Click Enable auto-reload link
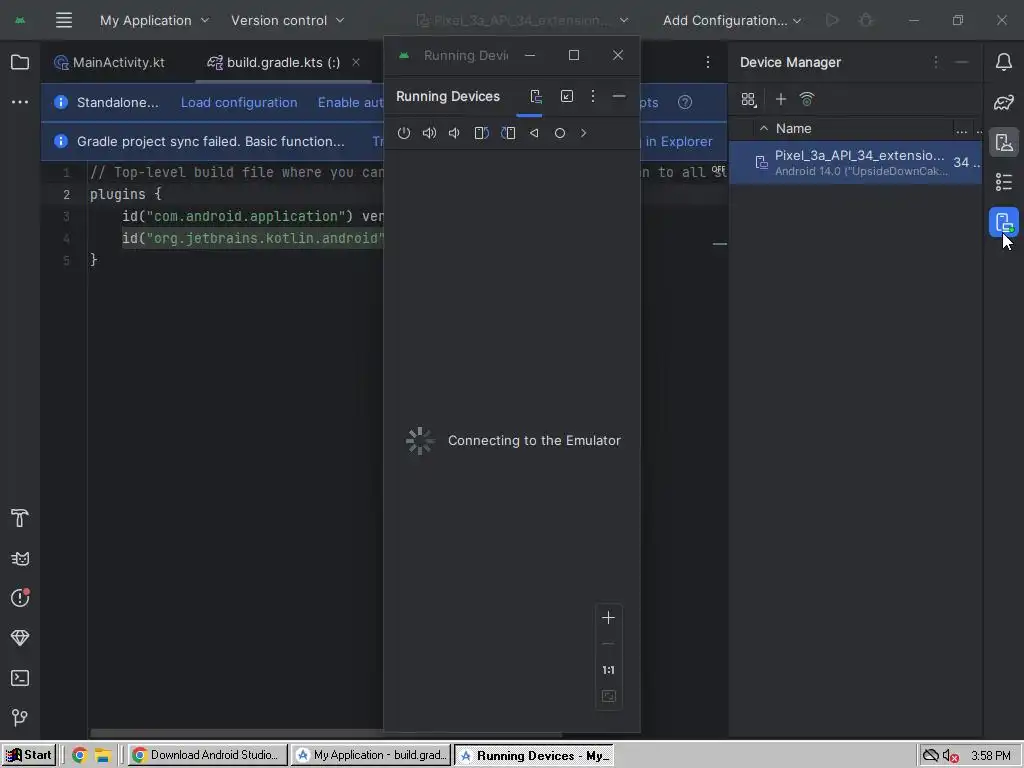1024x768 pixels. [x=350, y=103]
